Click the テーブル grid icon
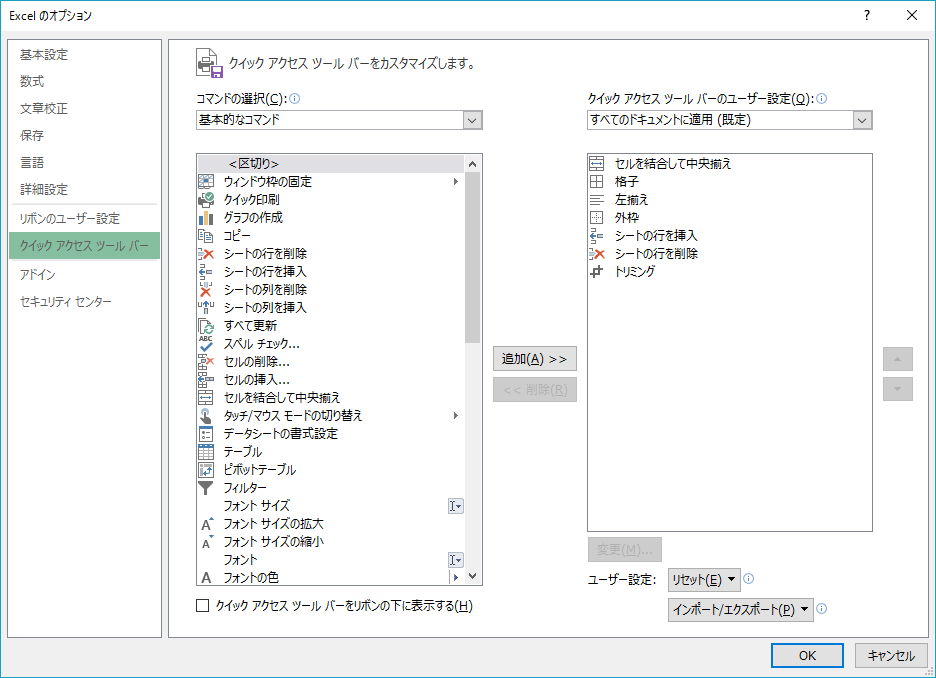This screenshot has height=678, width=936. [205, 451]
